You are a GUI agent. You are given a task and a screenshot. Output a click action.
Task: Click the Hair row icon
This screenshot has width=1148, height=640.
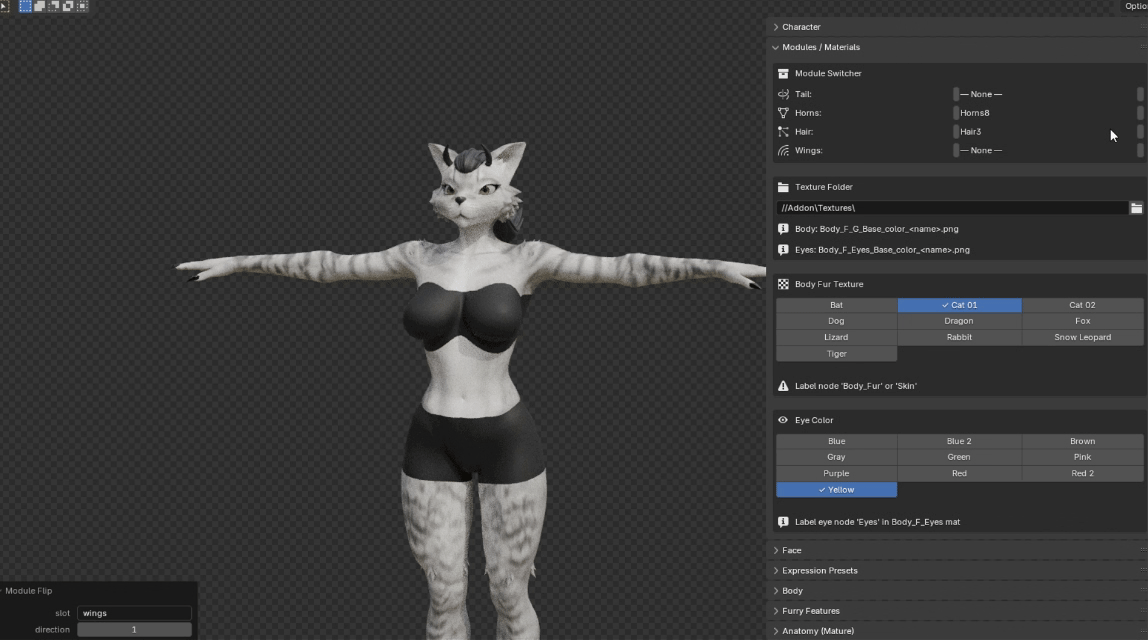(783, 132)
